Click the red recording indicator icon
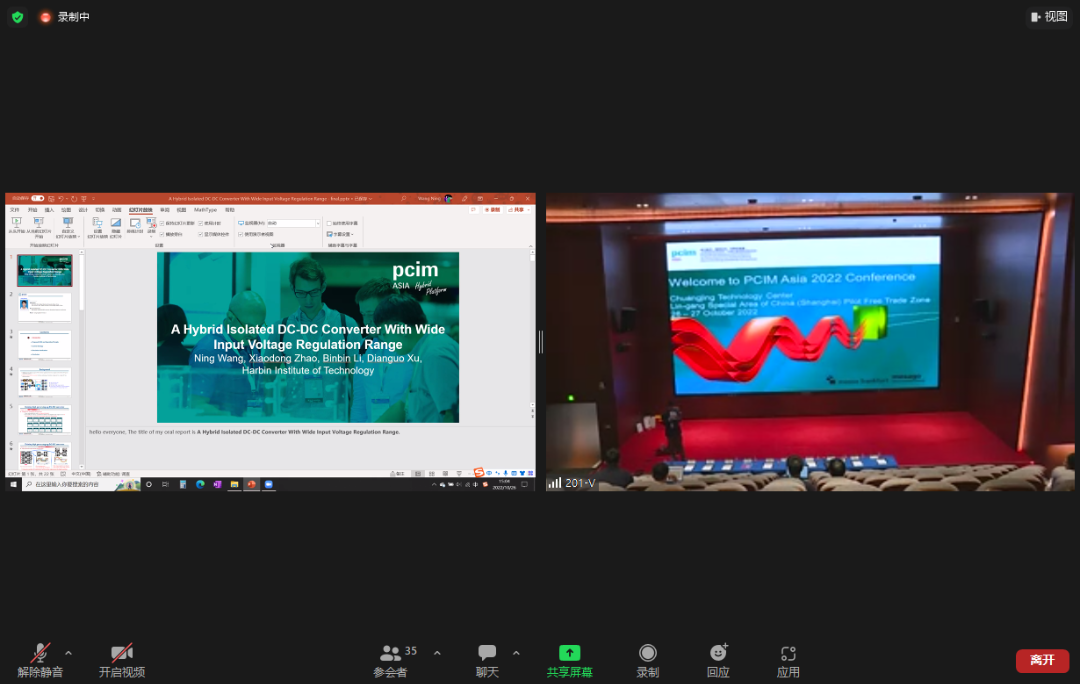Image resolution: width=1080 pixels, height=684 pixels. (x=45, y=17)
